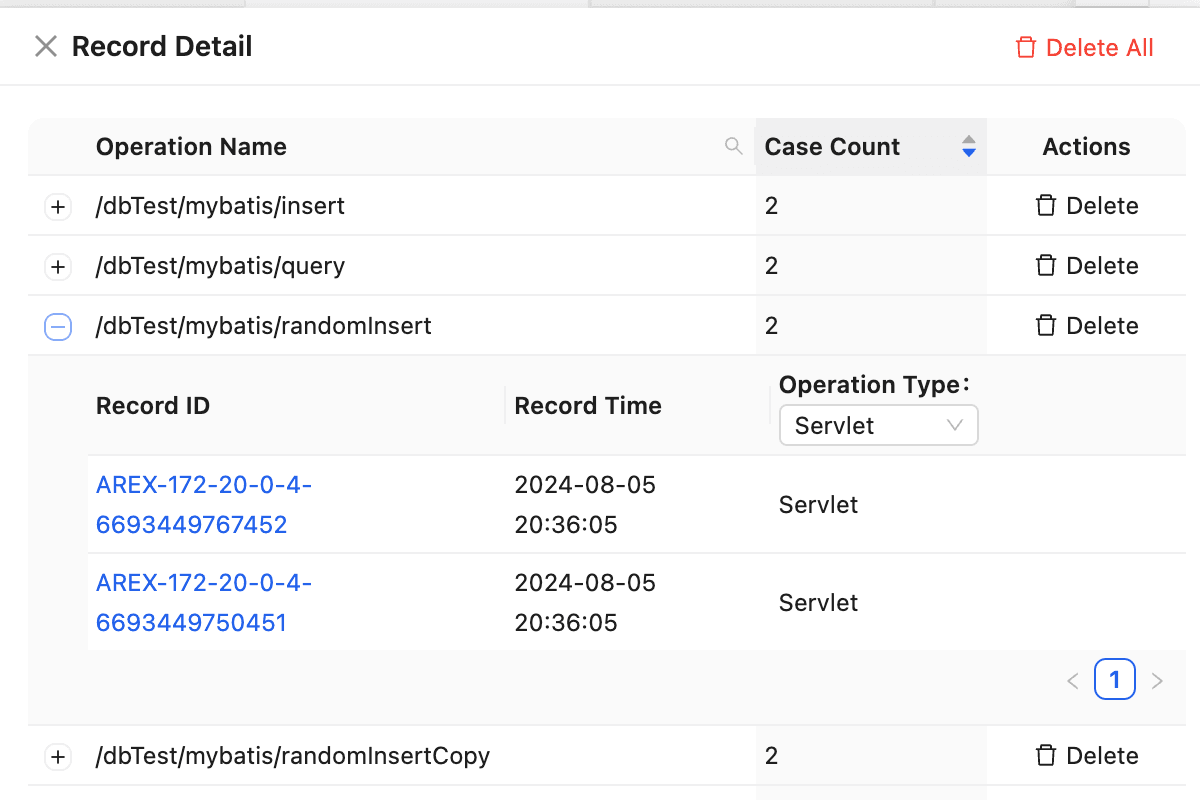Delete the /dbTest/mybatis/randomInsert operation
The height and width of the screenshot is (800, 1200).
coord(1086,326)
